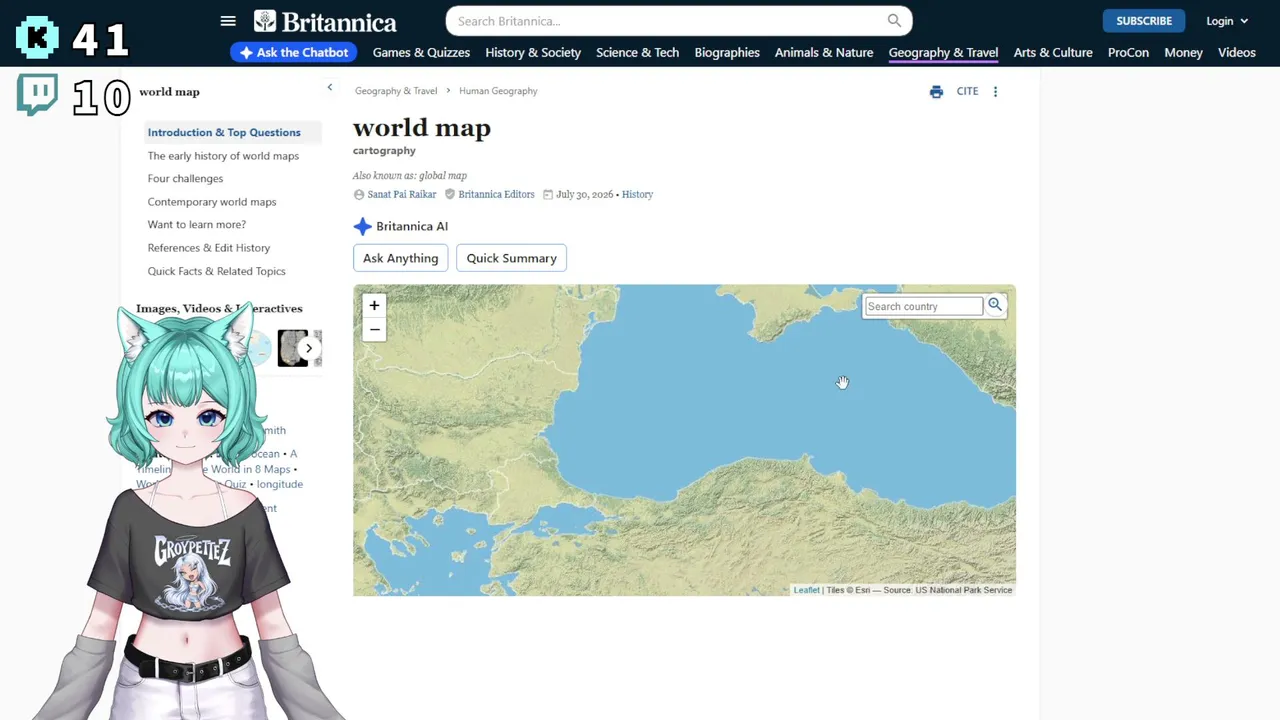Screen dimensions: 1280x720
Task: Advance the media carousel with next arrow
Action: tap(308, 348)
